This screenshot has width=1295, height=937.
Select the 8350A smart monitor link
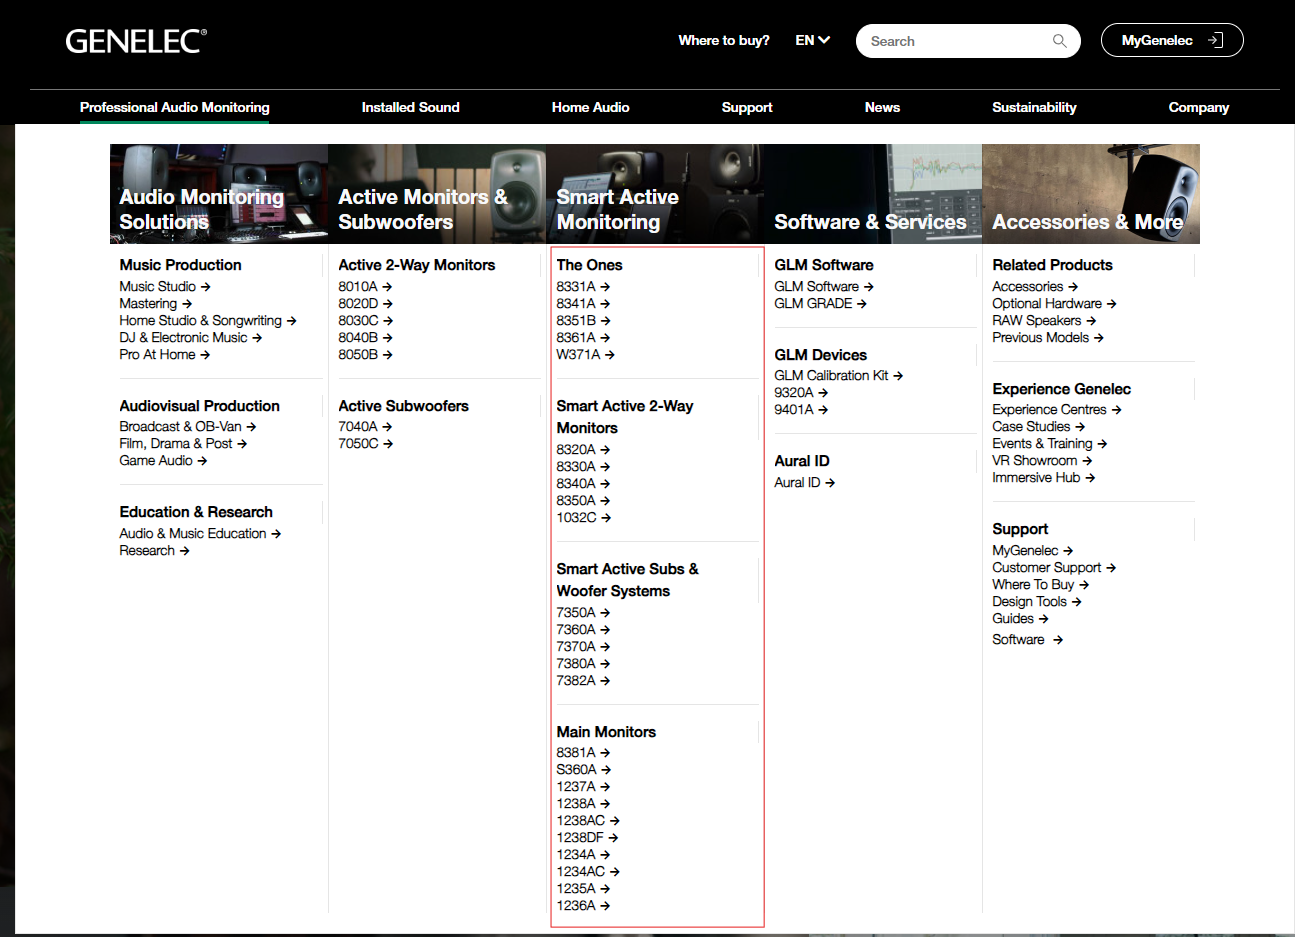click(x=583, y=500)
